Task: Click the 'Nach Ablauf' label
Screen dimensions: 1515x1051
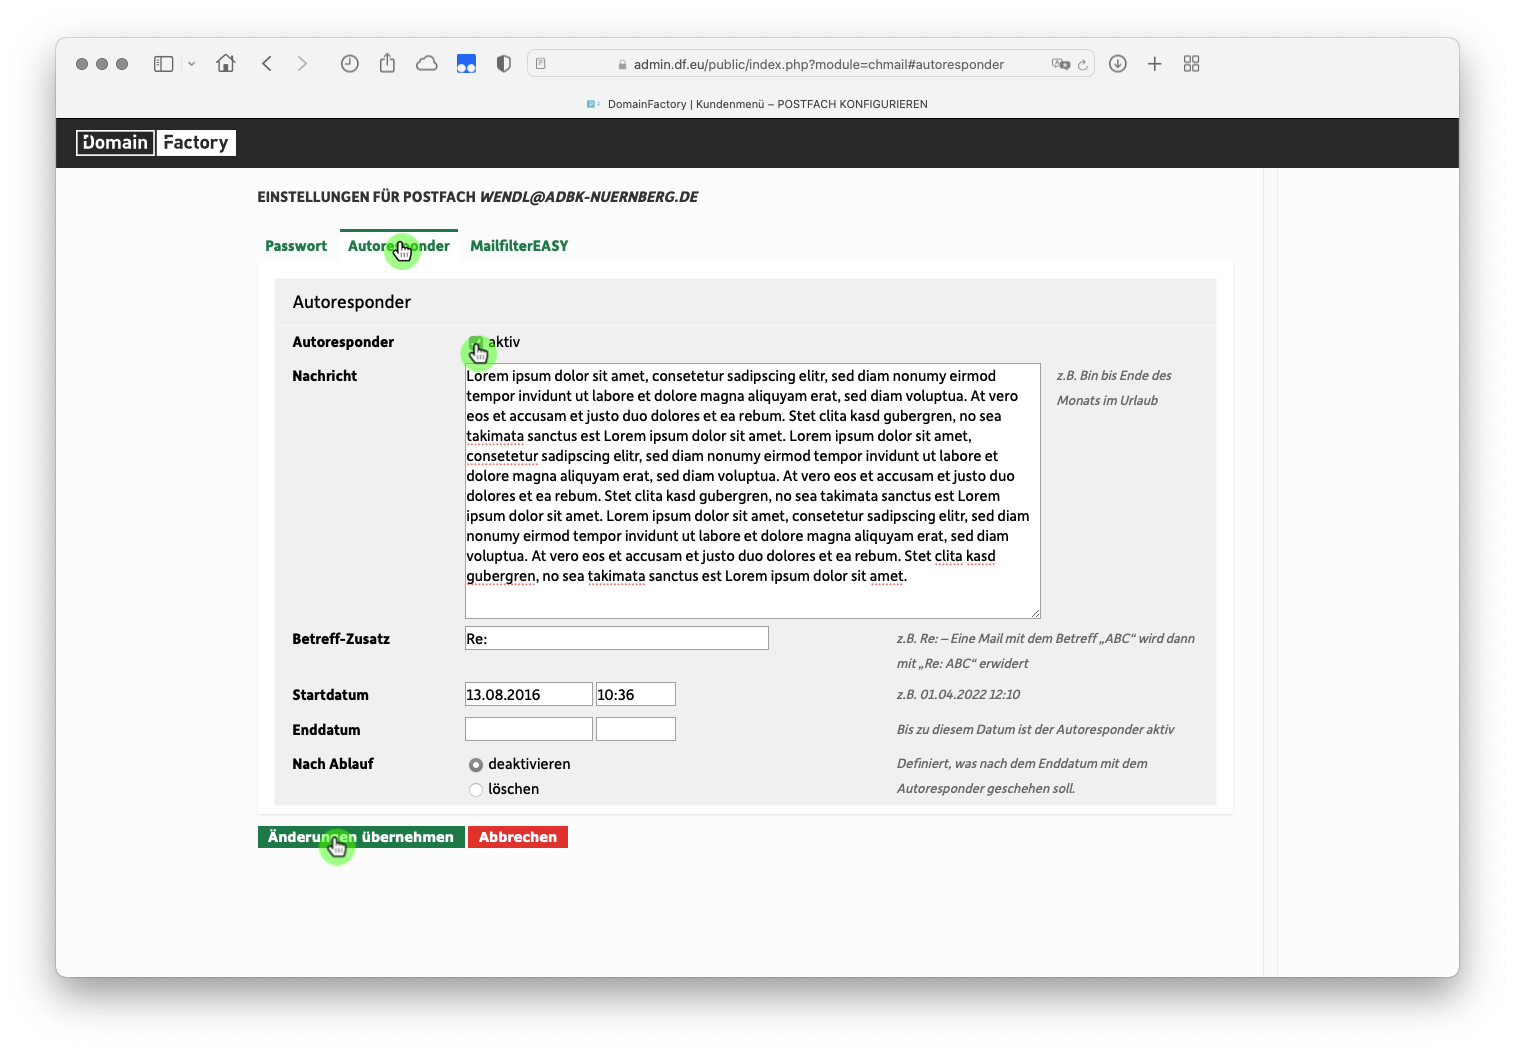Action: click(333, 764)
